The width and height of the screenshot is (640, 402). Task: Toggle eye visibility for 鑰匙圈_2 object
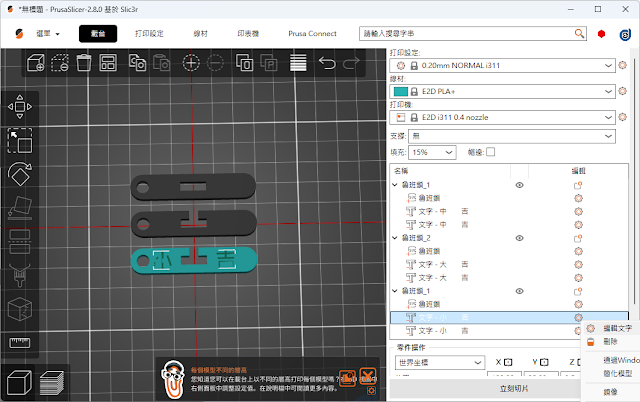519,238
